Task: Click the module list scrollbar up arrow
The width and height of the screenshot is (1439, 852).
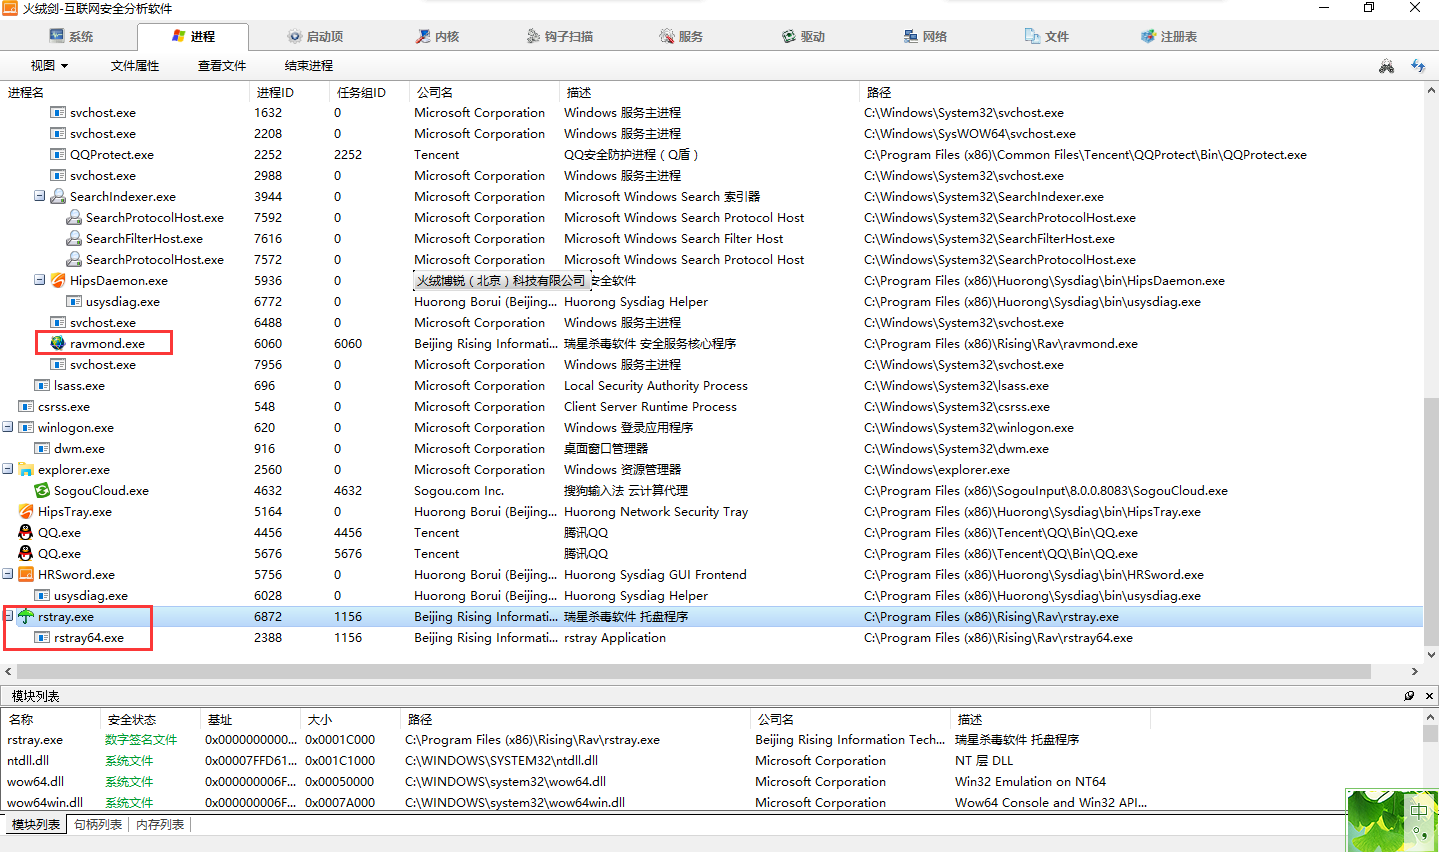Action: (1431, 718)
